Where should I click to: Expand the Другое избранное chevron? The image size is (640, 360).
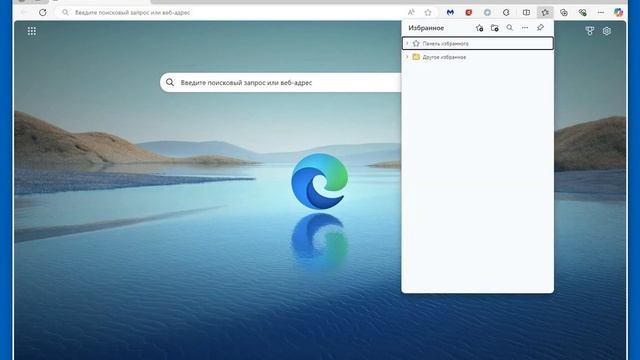(407, 57)
